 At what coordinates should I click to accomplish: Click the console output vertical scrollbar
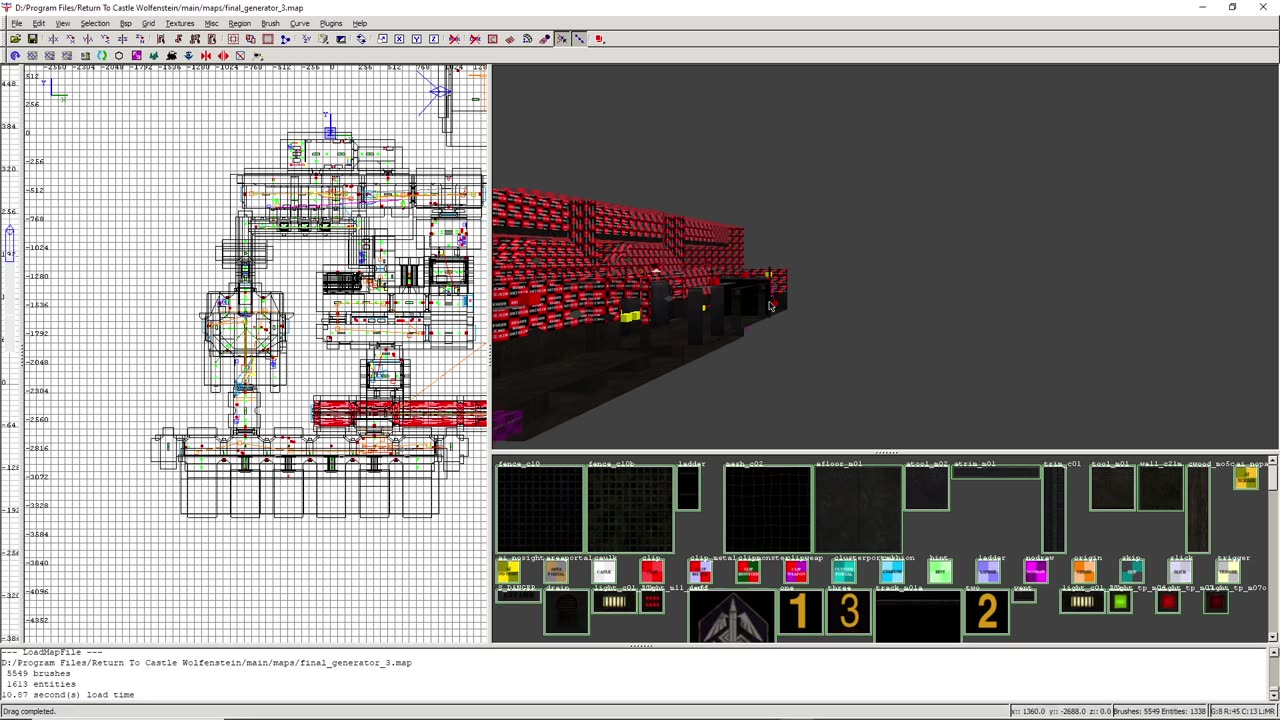point(1273,674)
